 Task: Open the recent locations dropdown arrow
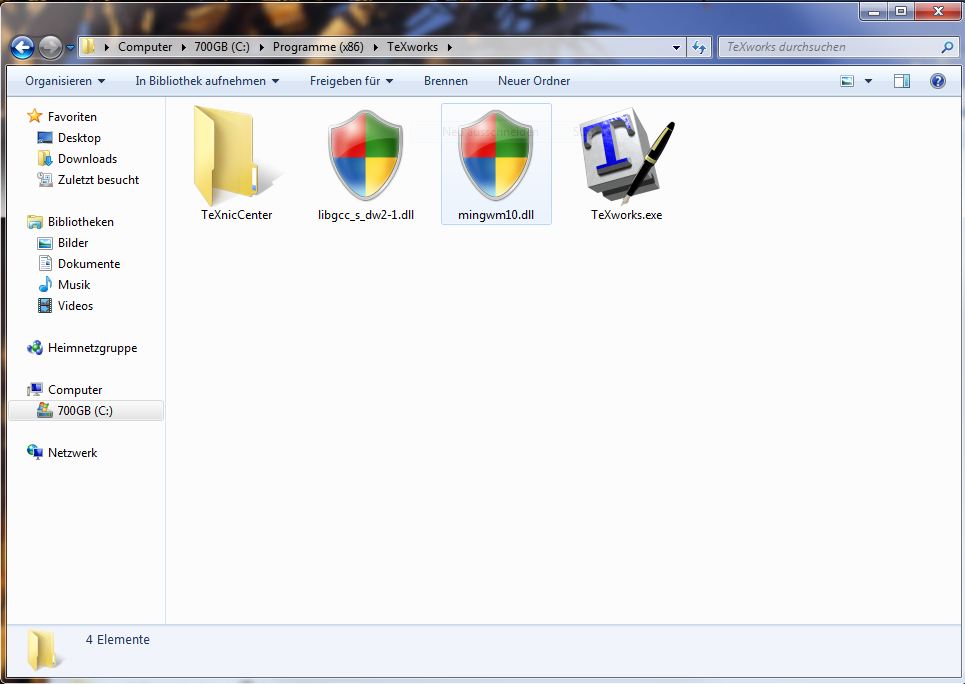(70, 47)
